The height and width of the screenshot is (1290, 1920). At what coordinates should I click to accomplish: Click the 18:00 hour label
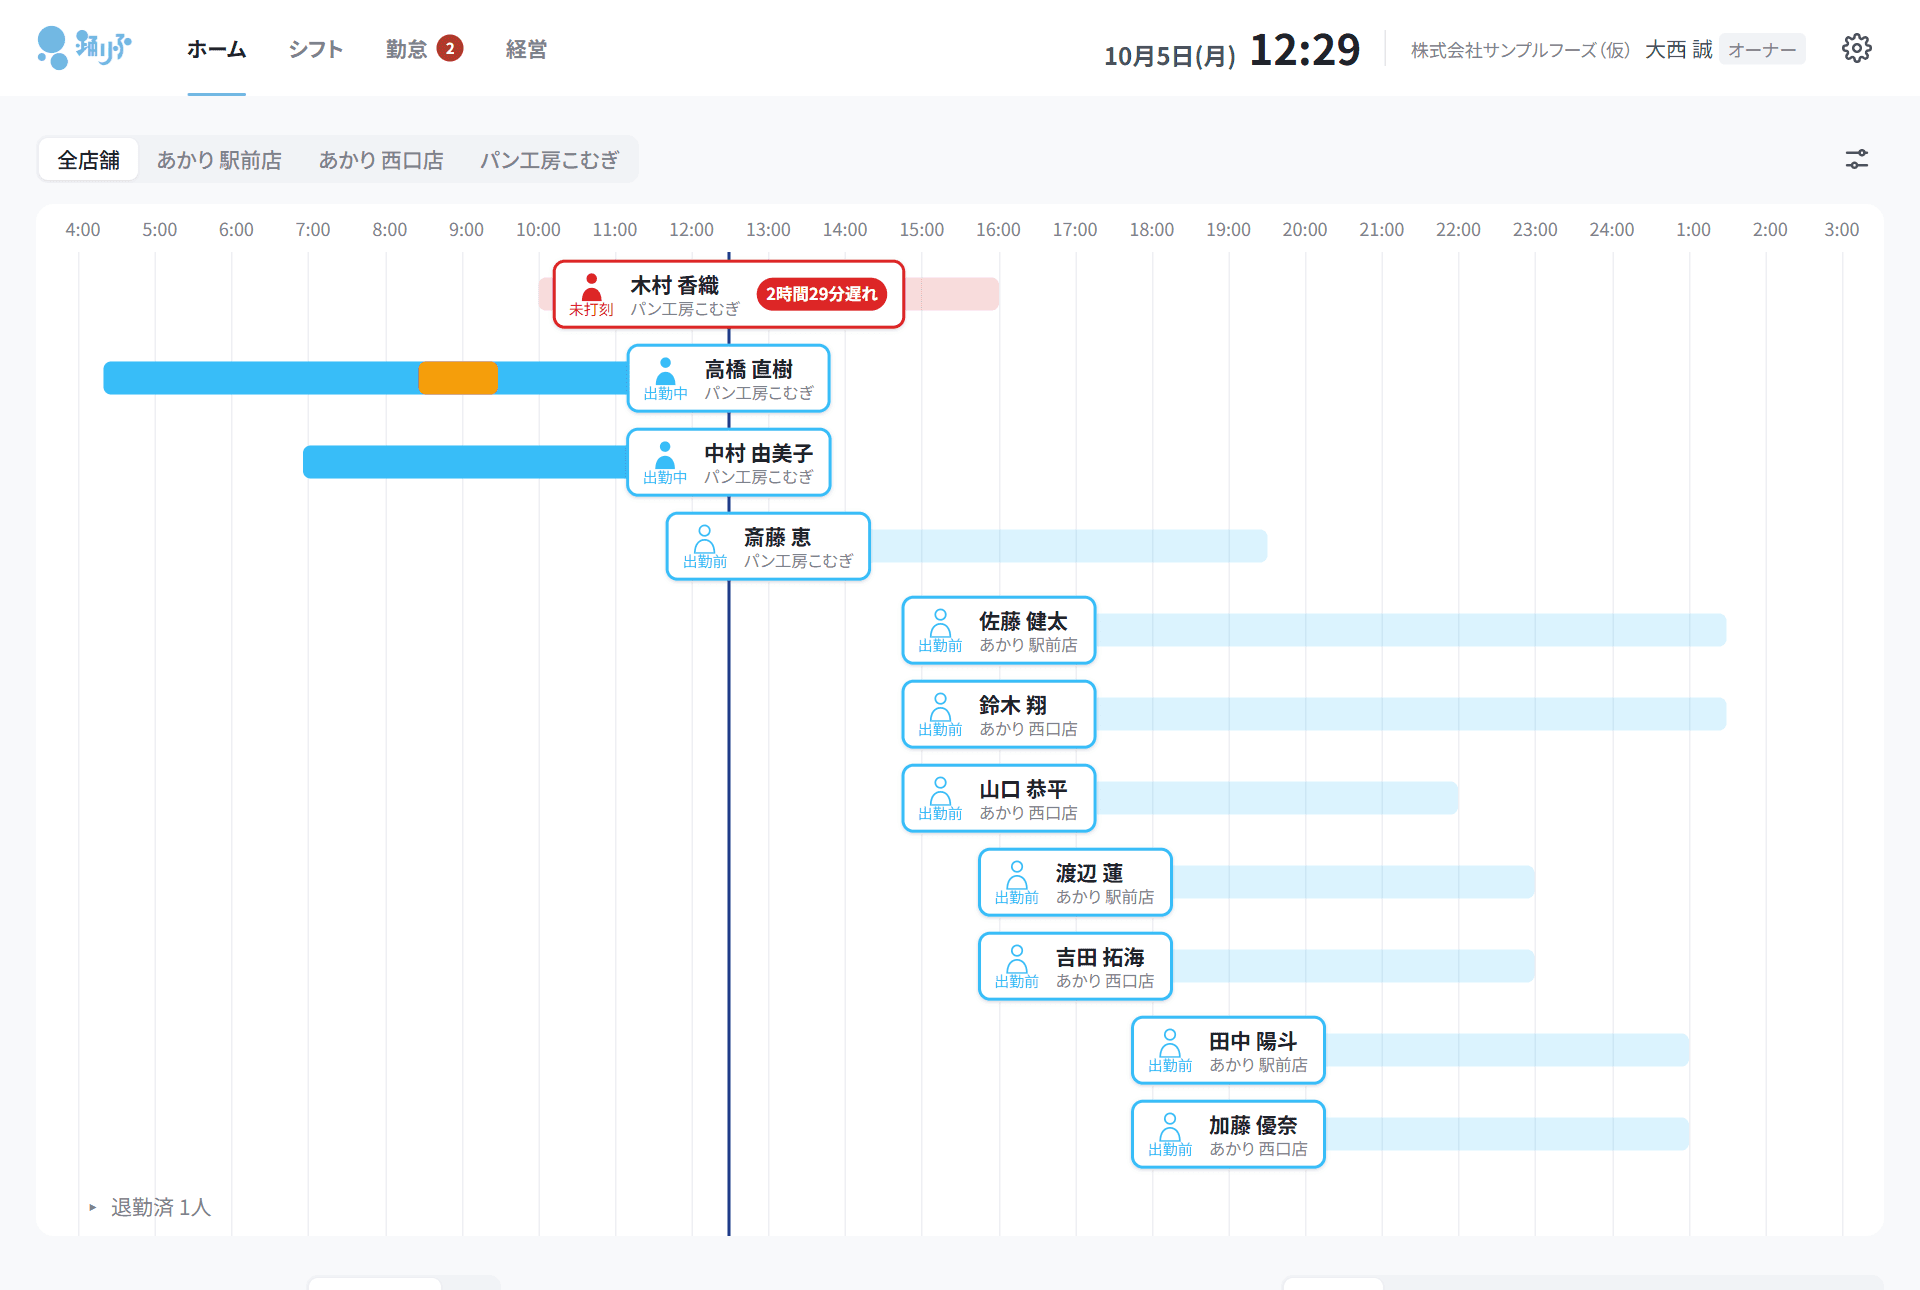(1151, 230)
